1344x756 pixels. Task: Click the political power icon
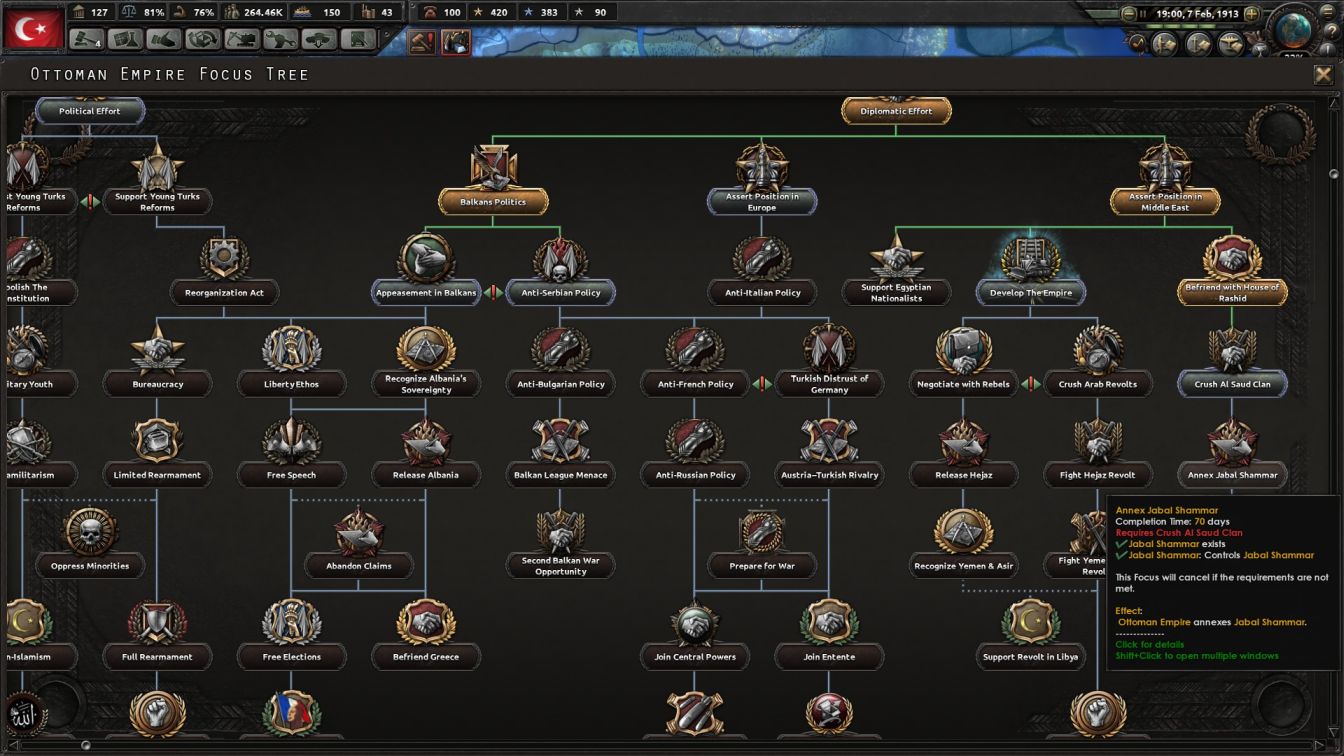(x=80, y=13)
